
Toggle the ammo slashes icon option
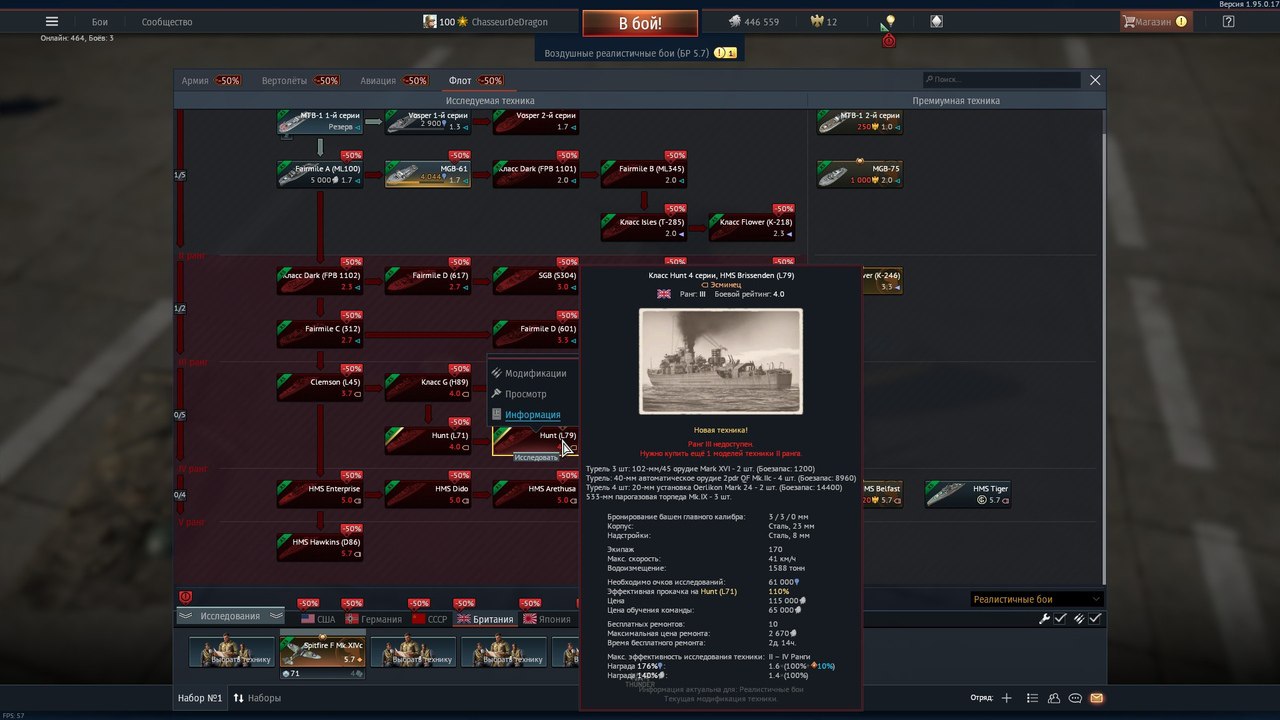pos(1079,619)
